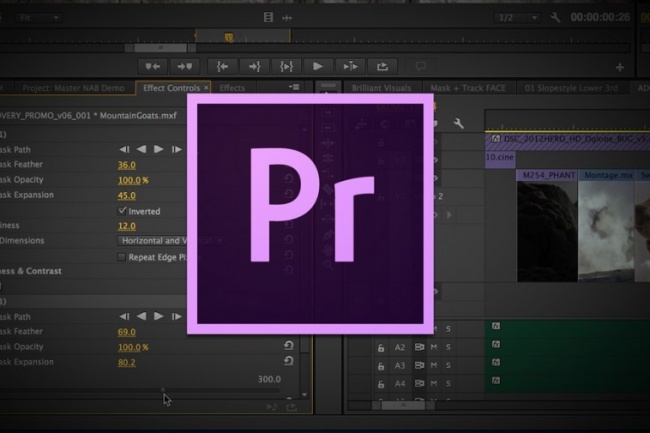650x433 pixels.
Task: Track second mask backward one frame
Action: tap(124, 317)
